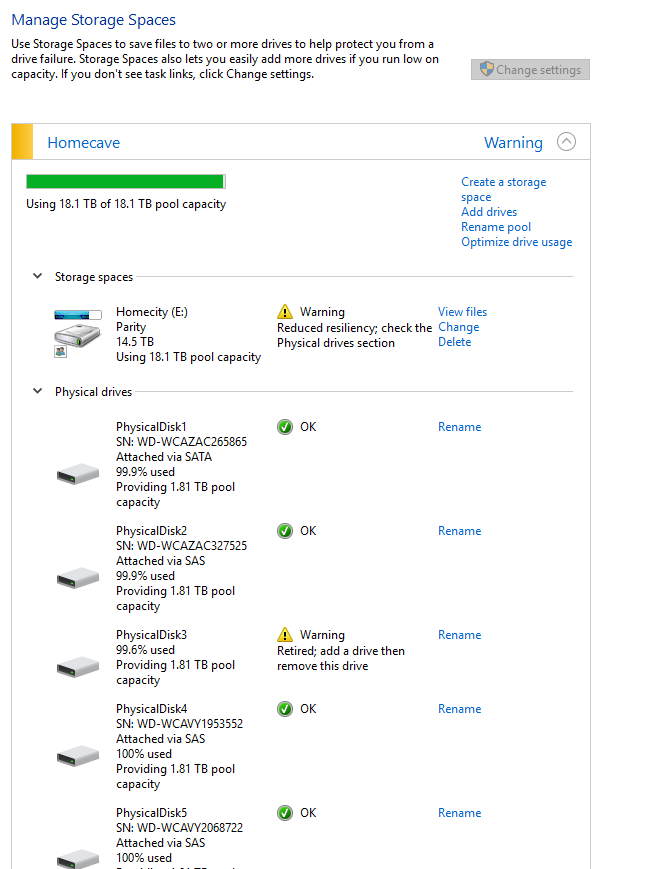
Task: Click the Add drives link
Action: pos(489,212)
